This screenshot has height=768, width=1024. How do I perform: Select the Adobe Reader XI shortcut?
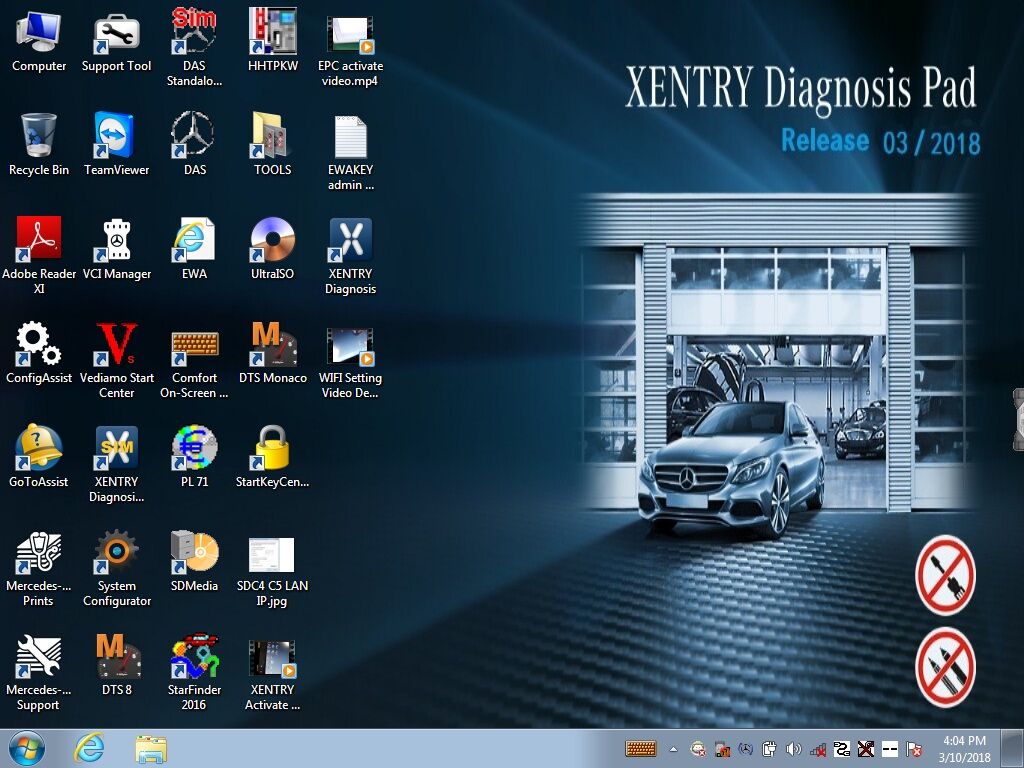click(x=39, y=255)
